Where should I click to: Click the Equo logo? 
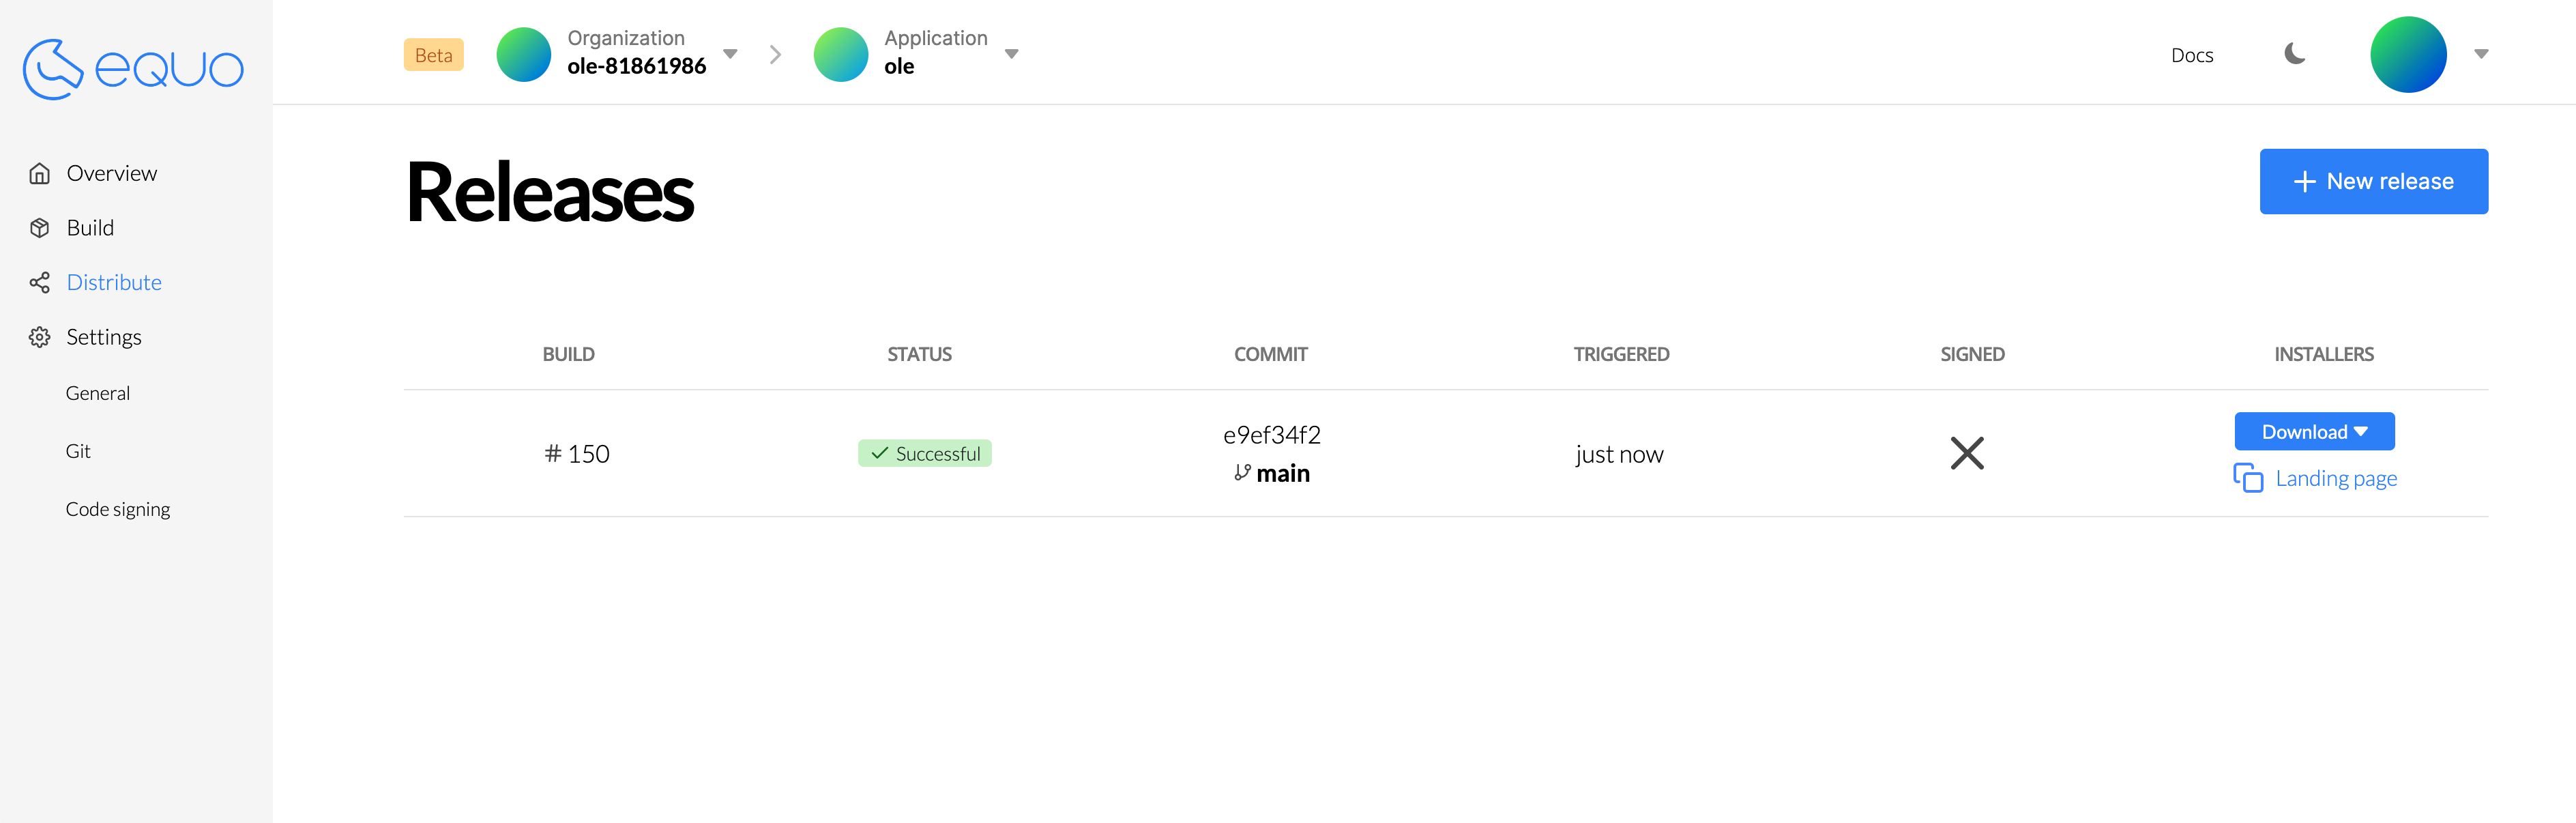[x=133, y=69]
